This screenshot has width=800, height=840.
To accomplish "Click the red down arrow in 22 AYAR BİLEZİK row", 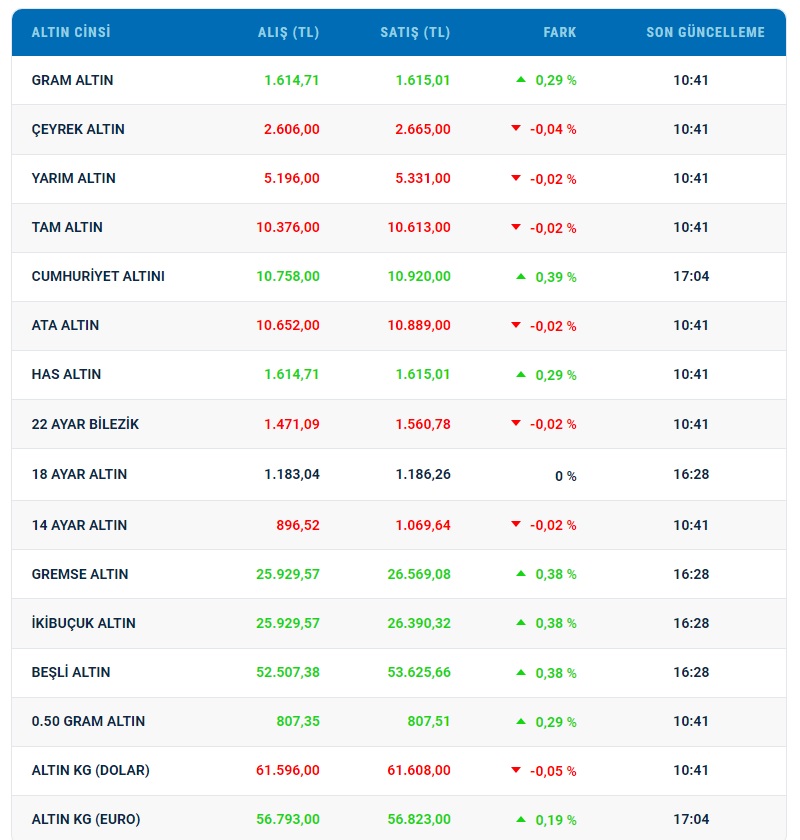I will 516,423.
